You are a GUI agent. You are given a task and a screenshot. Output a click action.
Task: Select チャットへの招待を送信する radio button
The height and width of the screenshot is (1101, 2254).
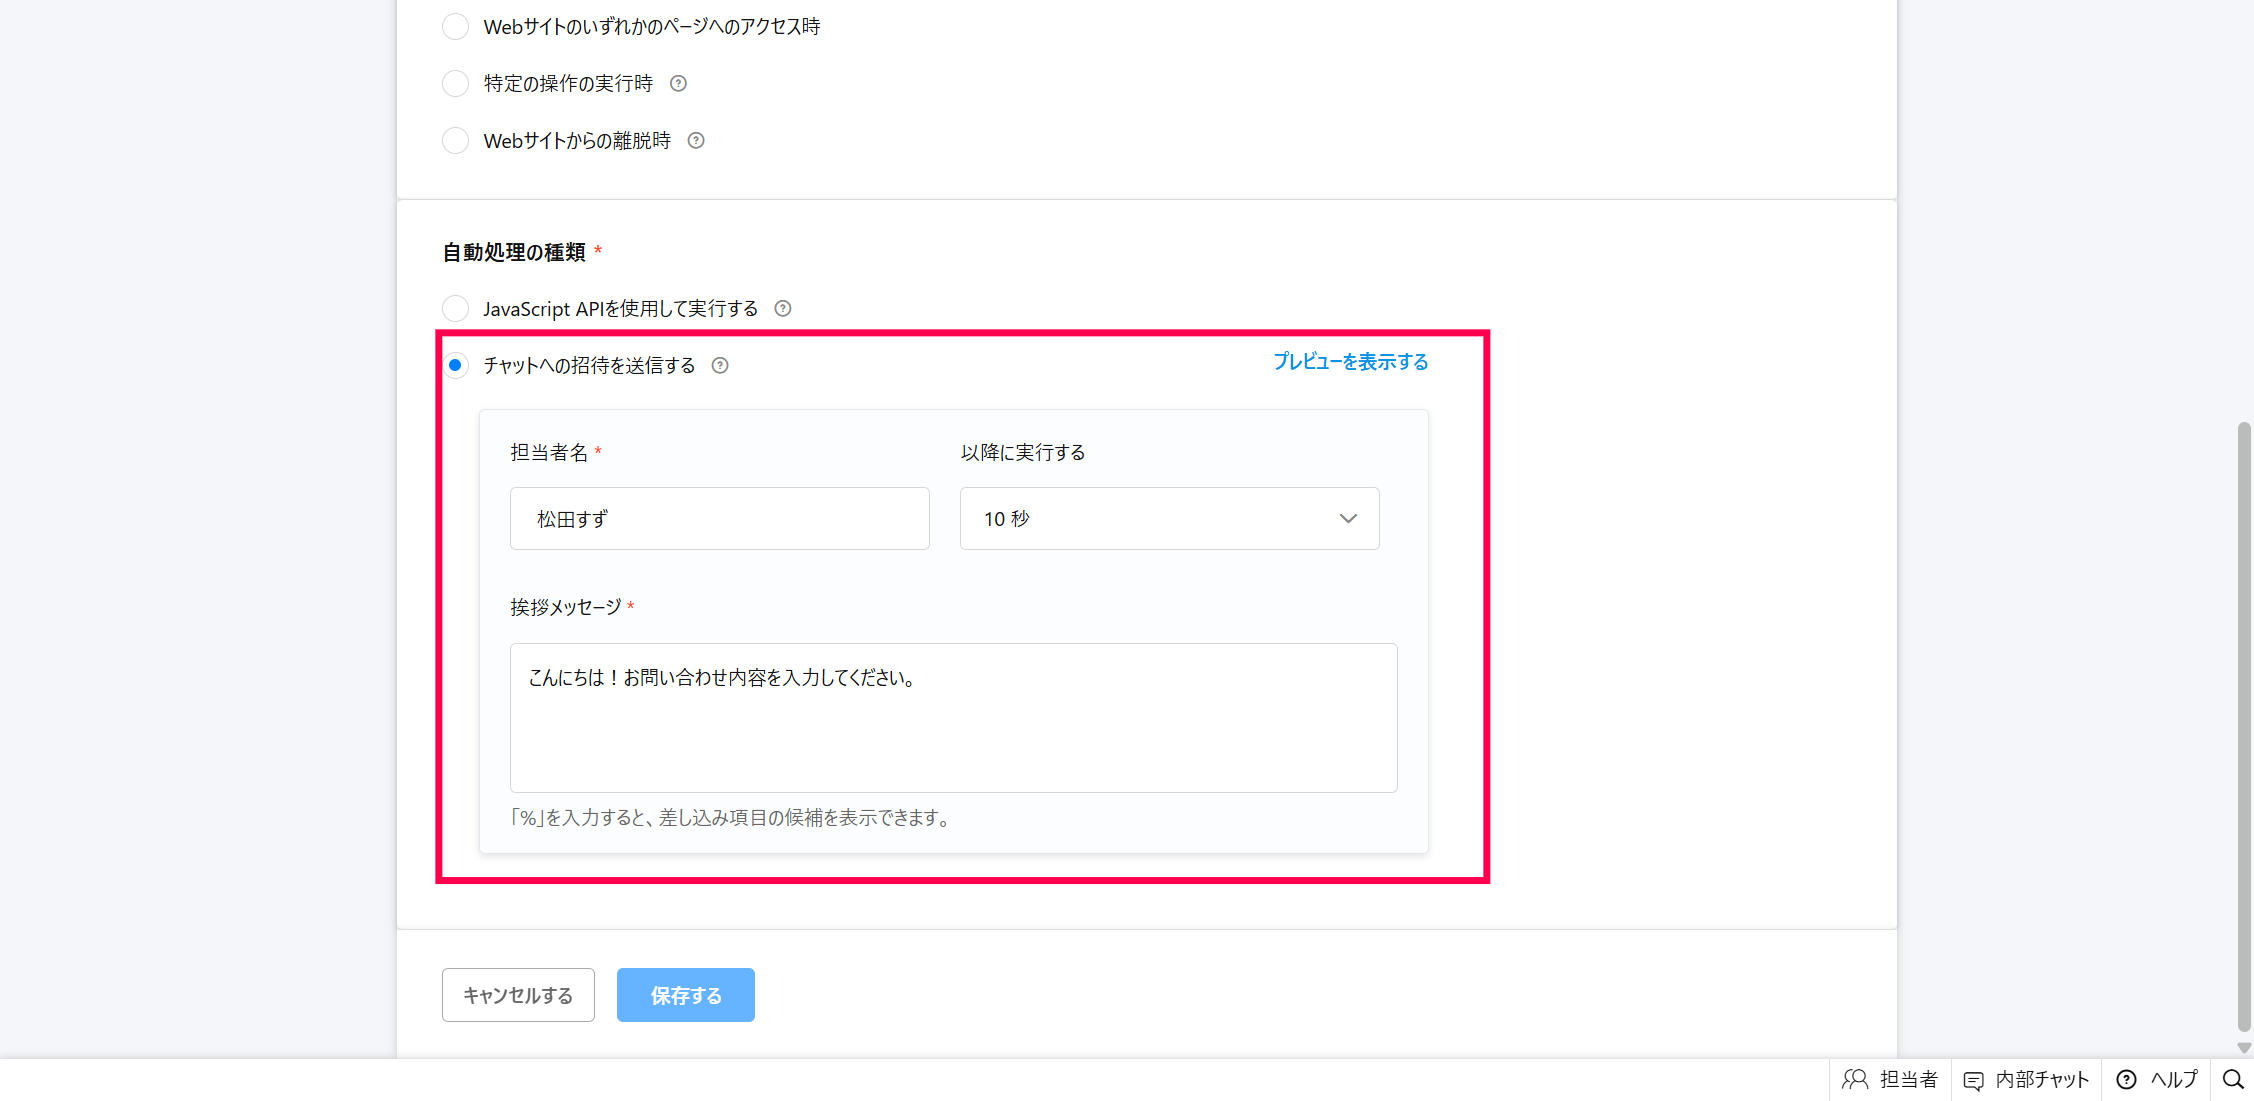tap(455, 366)
